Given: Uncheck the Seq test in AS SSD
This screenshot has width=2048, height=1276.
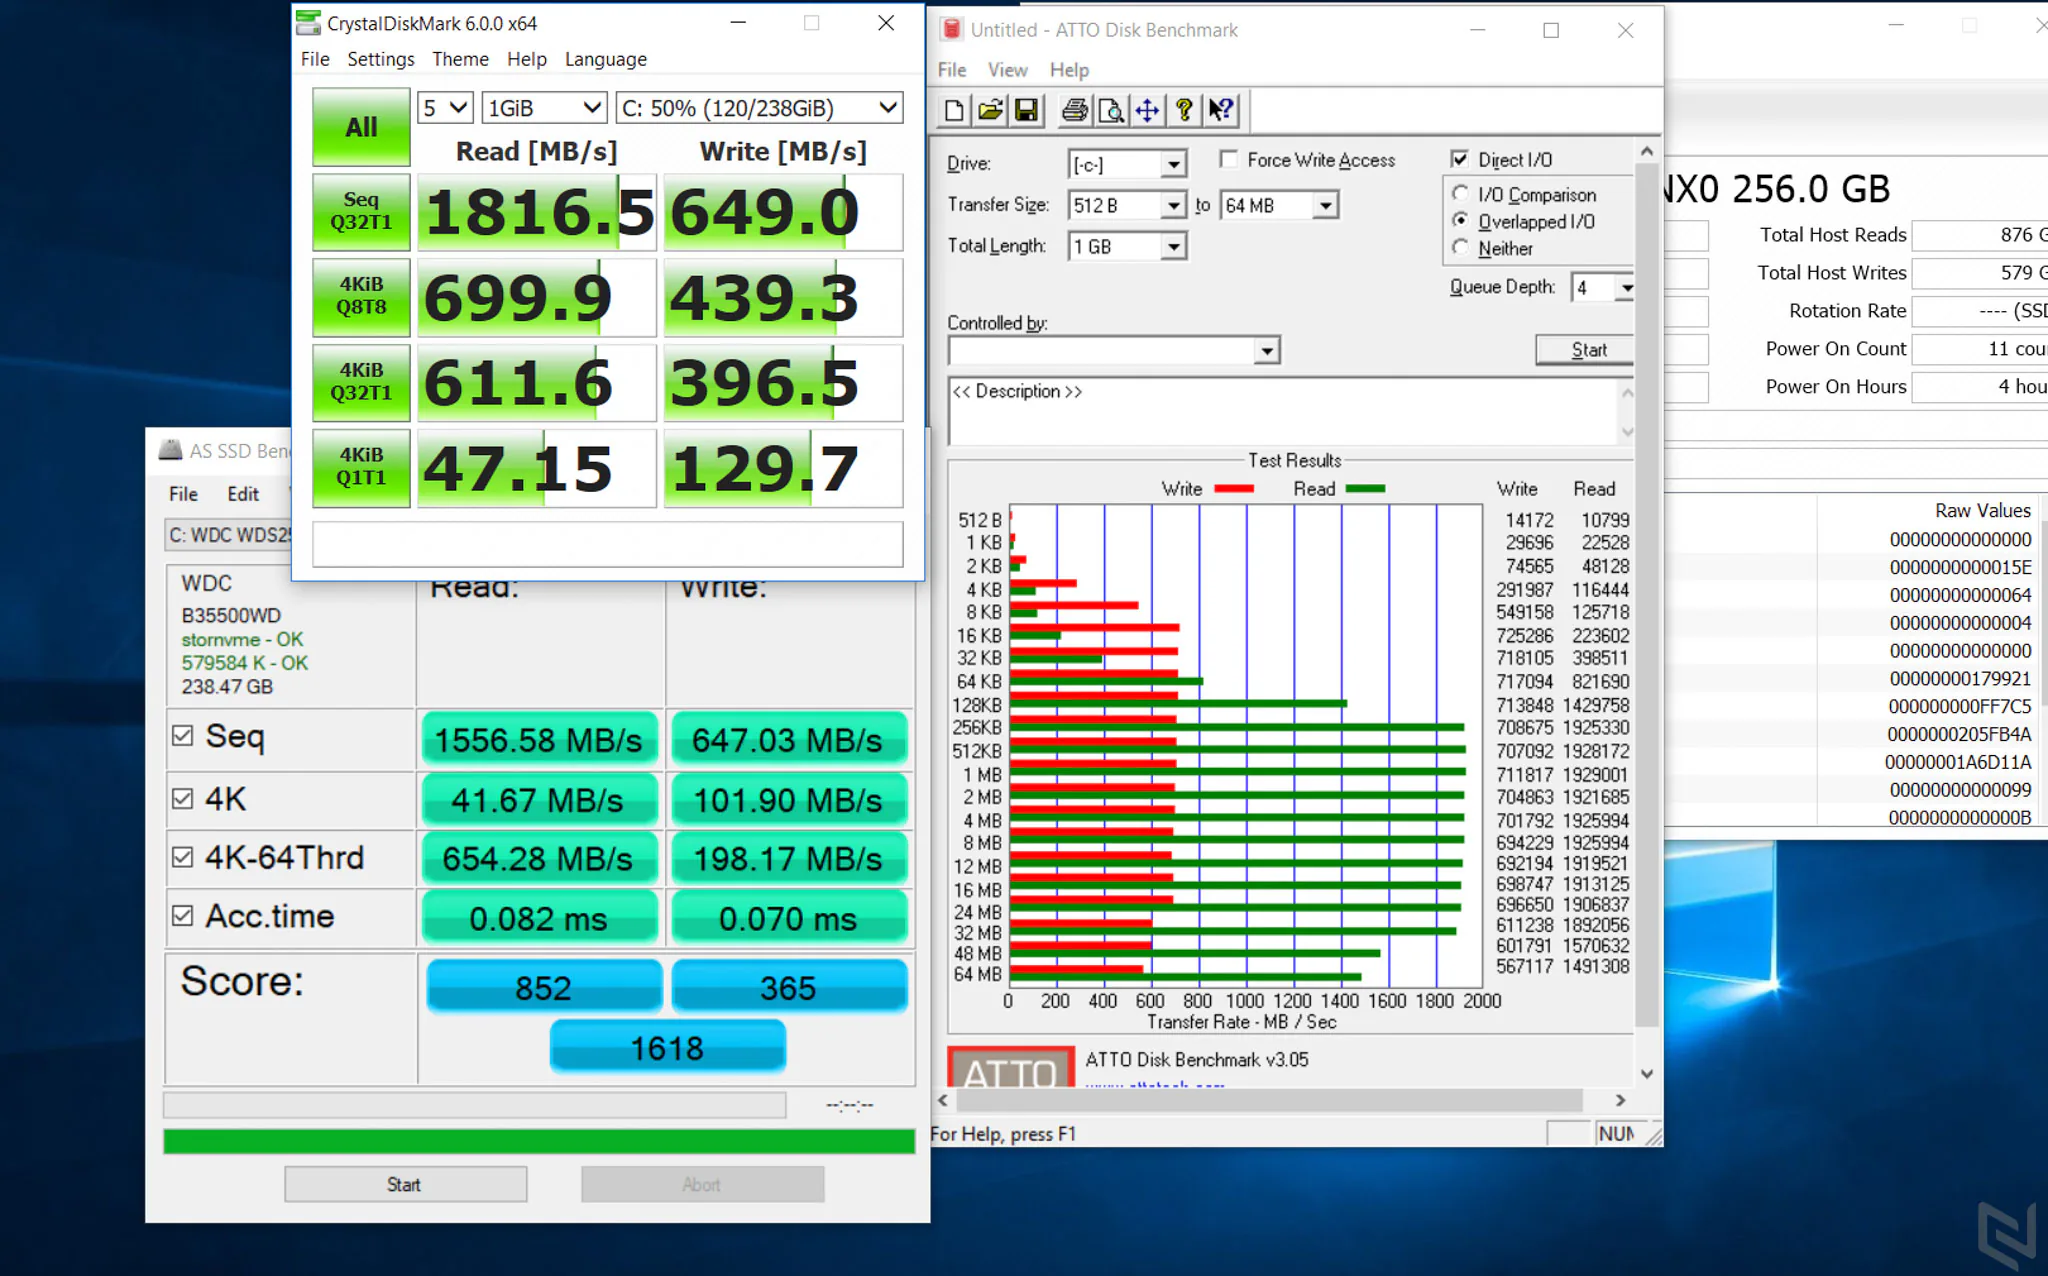Looking at the screenshot, I should (182, 736).
